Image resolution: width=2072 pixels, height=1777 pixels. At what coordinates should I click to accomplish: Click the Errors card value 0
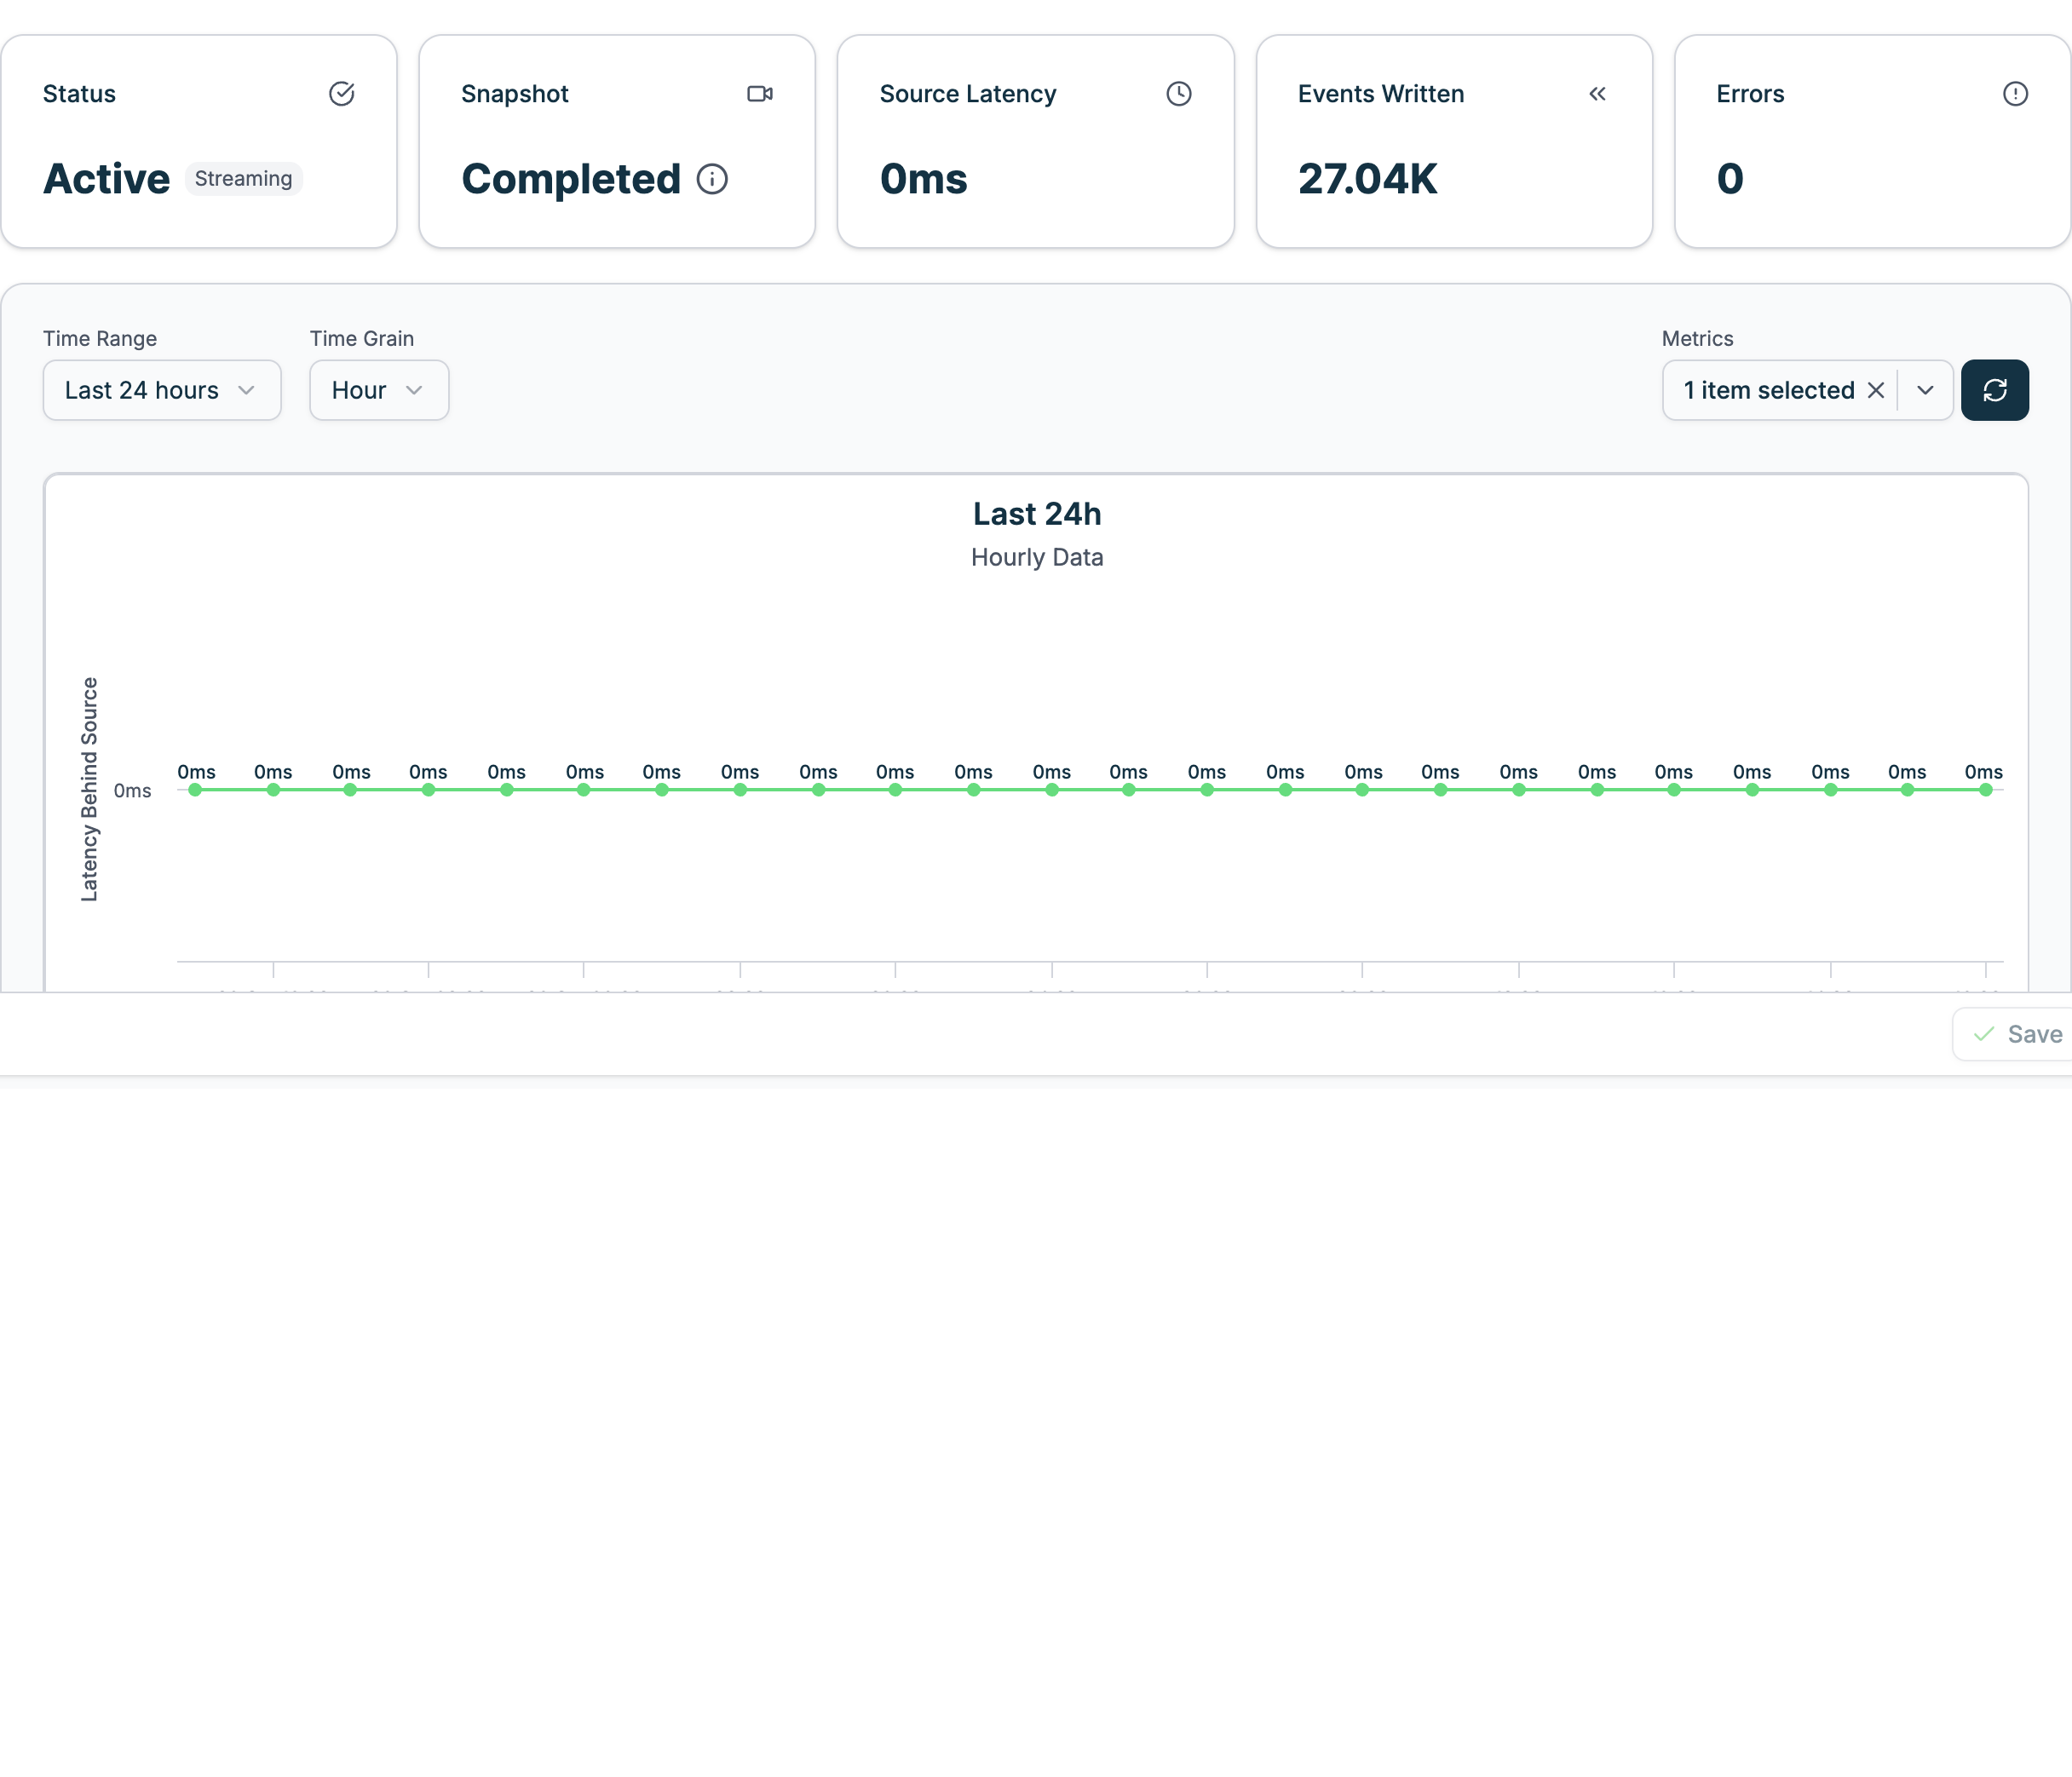point(1730,179)
